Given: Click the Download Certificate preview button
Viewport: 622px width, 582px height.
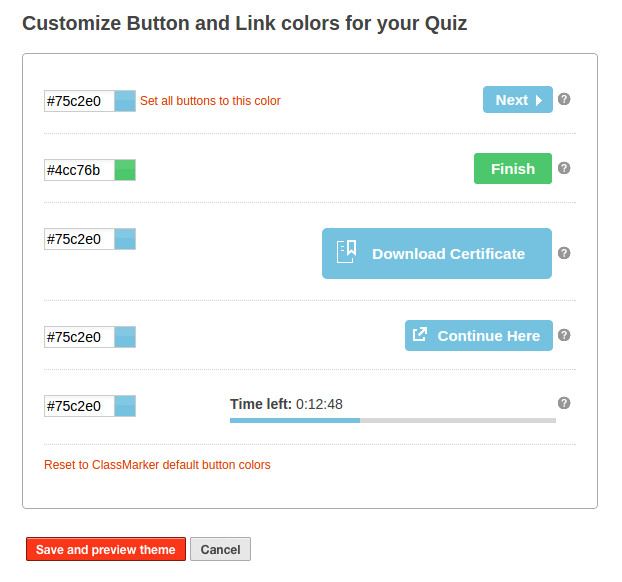Looking at the screenshot, I should [x=436, y=254].
